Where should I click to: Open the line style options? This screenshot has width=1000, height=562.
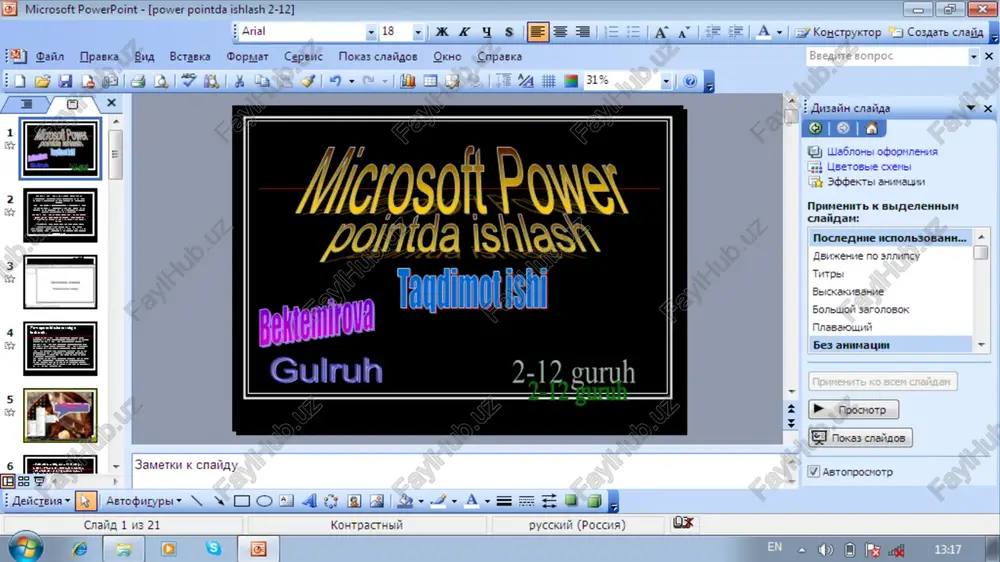504,501
